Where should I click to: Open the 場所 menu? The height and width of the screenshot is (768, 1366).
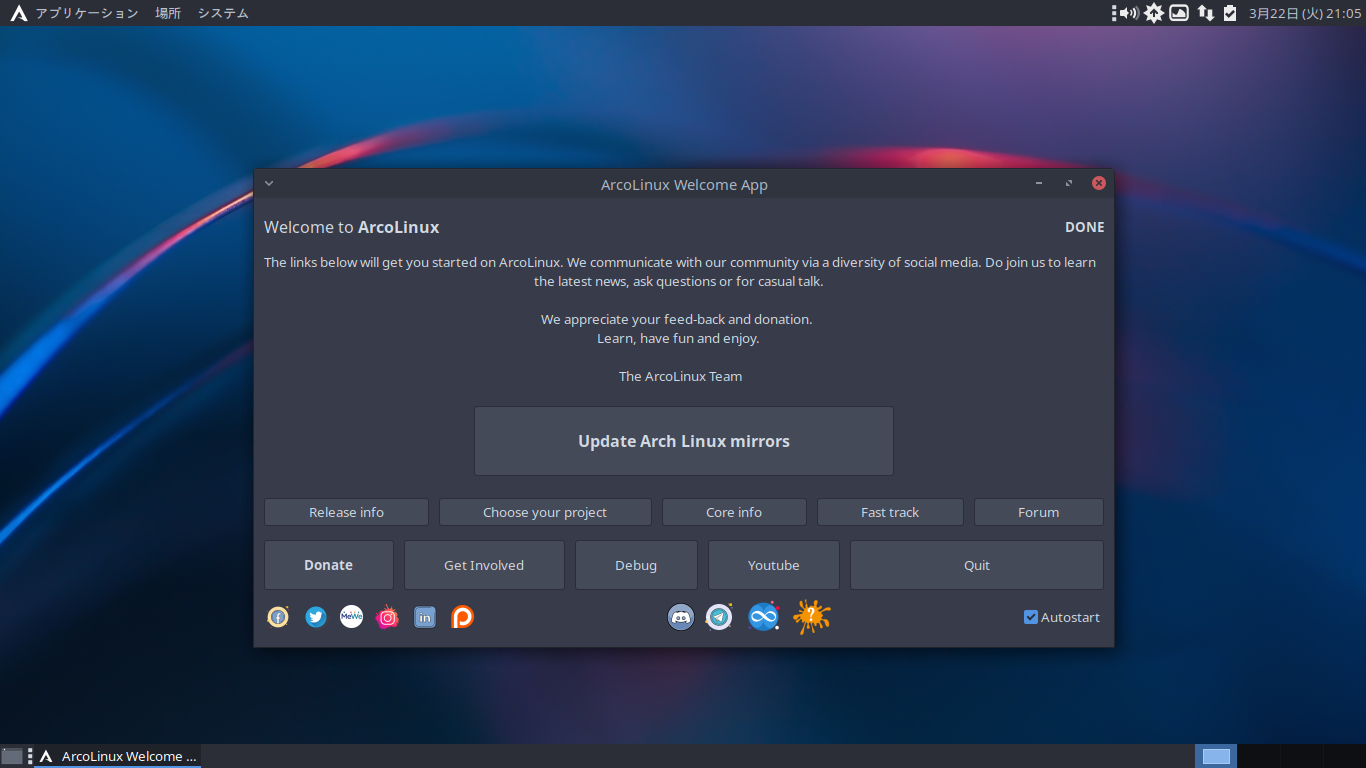click(x=168, y=13)
